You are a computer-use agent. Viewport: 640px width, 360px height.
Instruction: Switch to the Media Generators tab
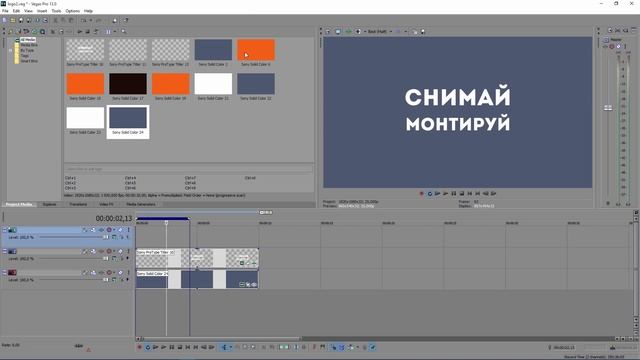(x=141, y=204)
